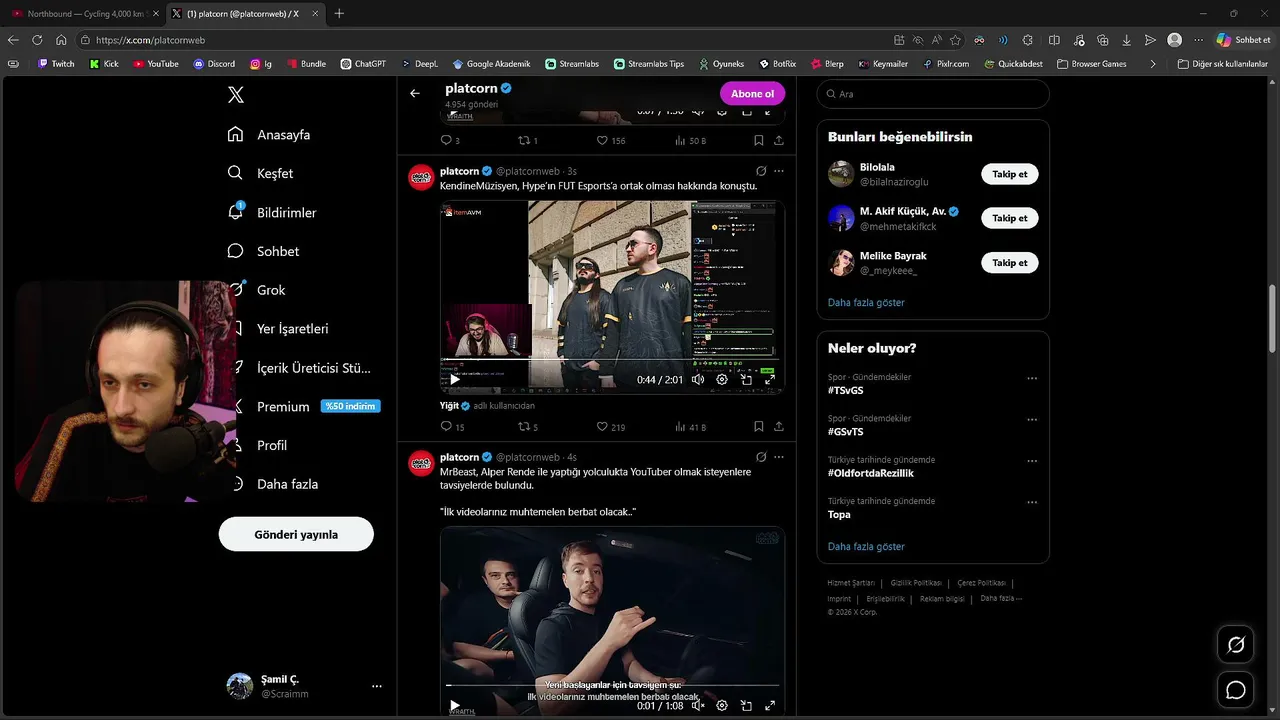Viewport: 1280px width, 720px height.
Task: Mute the FUT Esports video
Action: click(x=698, y=380)
